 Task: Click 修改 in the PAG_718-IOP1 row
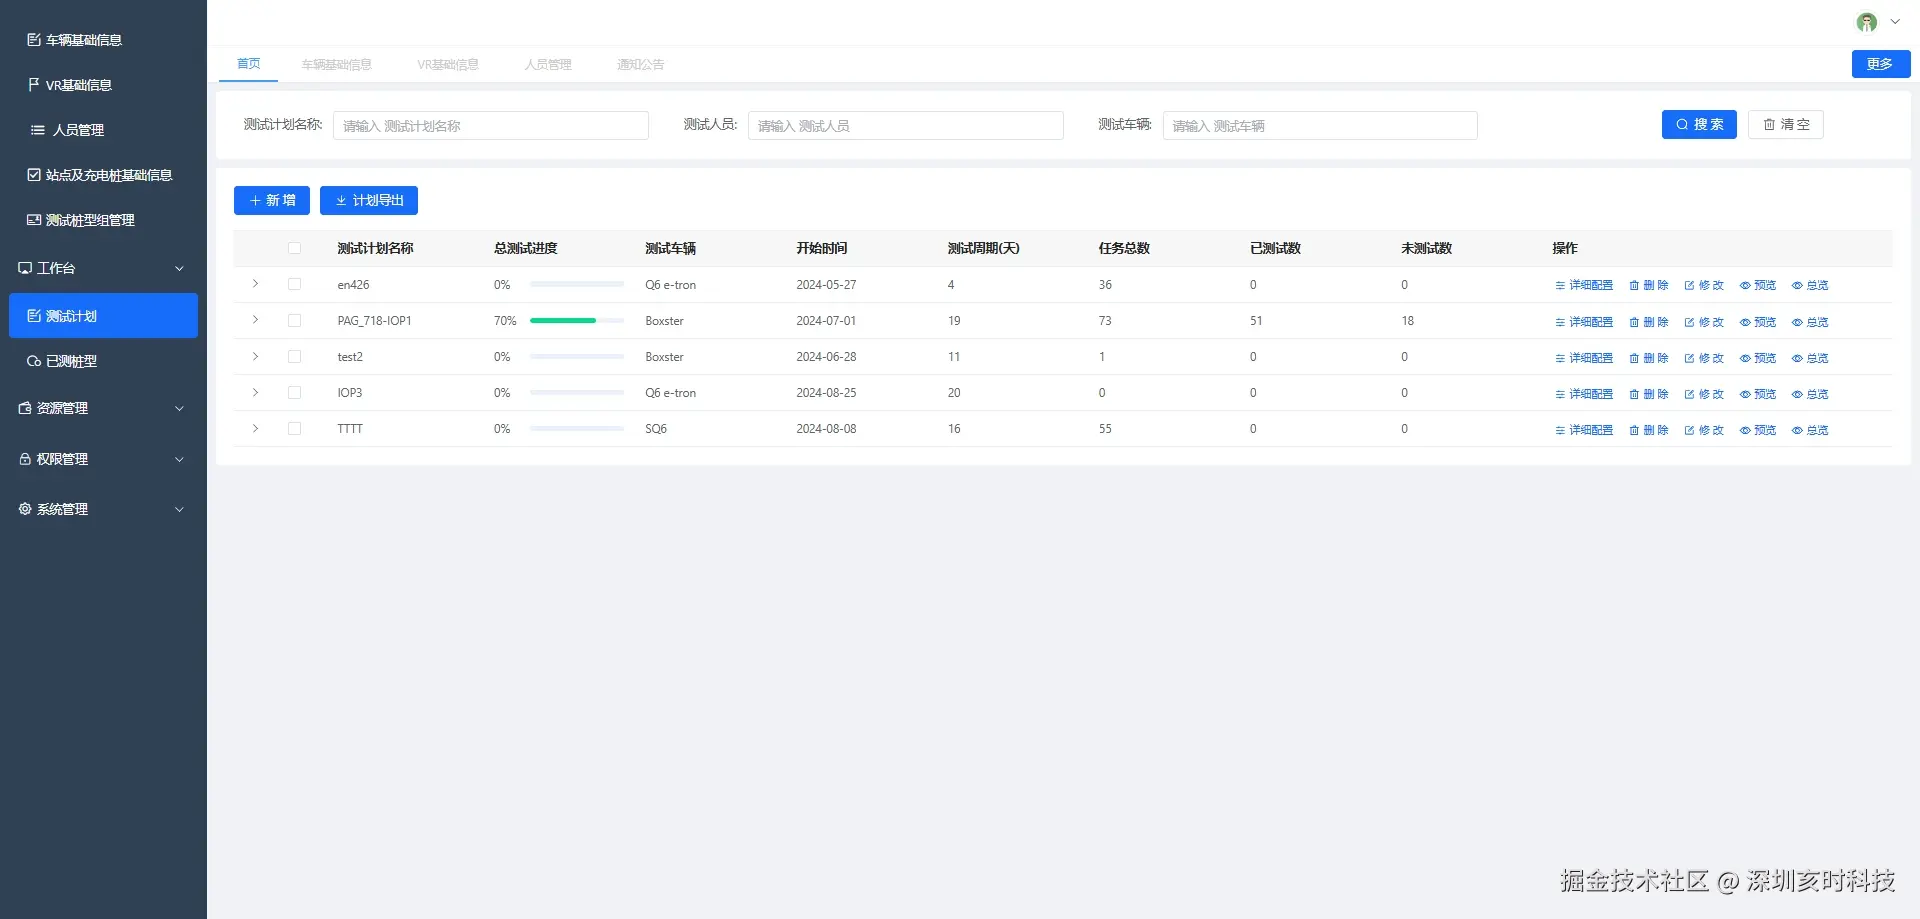click(1704, 322)
